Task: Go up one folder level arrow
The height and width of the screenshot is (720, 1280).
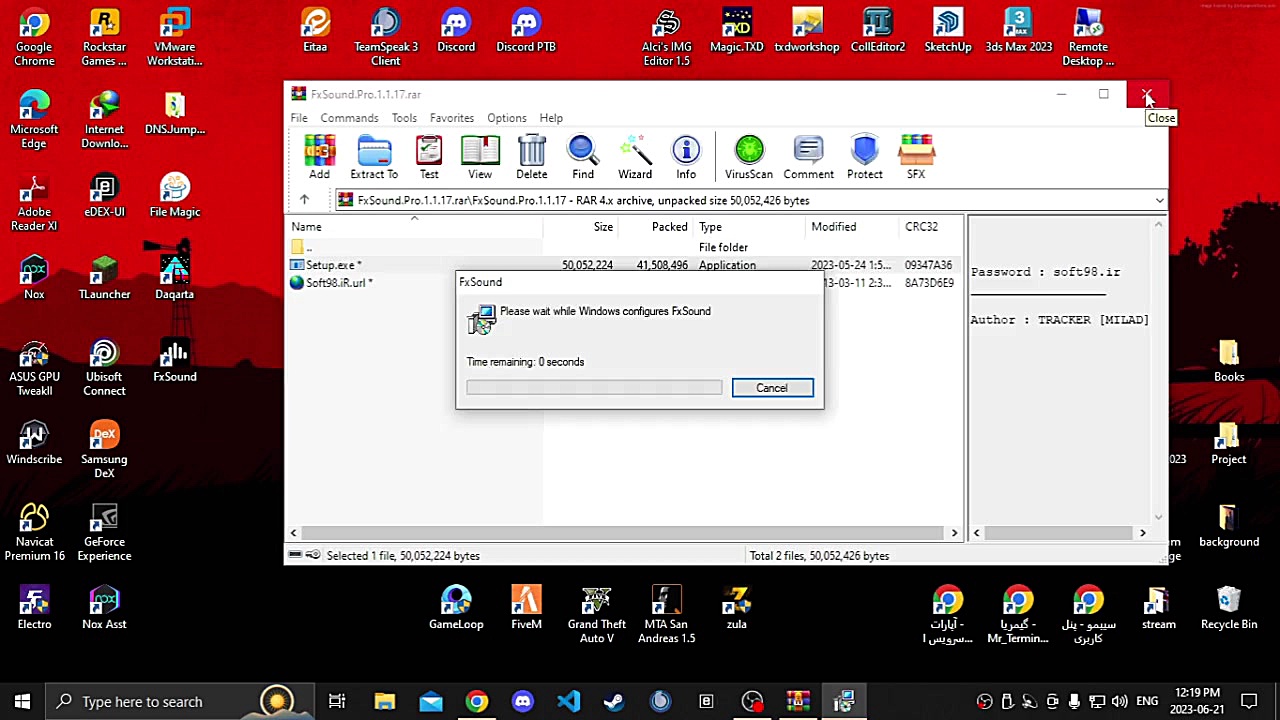Action: pos(304,200)
